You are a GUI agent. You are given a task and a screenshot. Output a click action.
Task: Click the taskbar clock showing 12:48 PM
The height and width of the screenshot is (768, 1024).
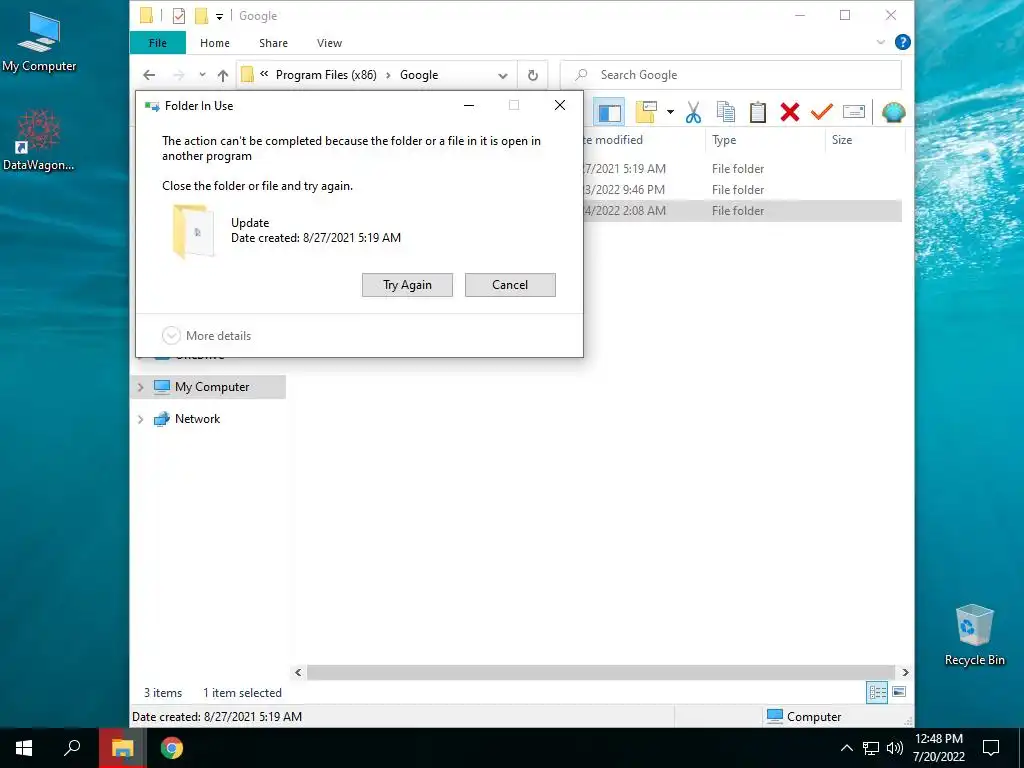(x=938, y=748)
